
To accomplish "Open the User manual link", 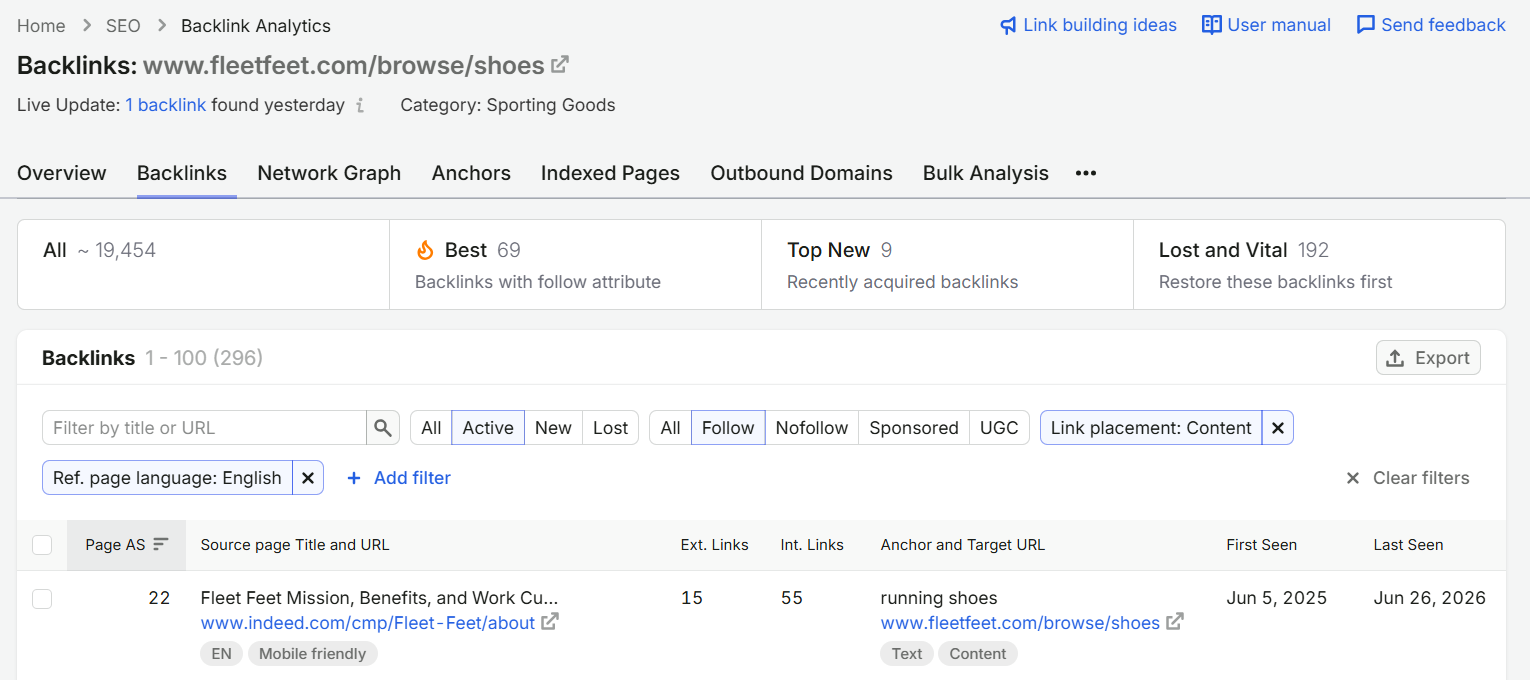I will (1266, 25).
